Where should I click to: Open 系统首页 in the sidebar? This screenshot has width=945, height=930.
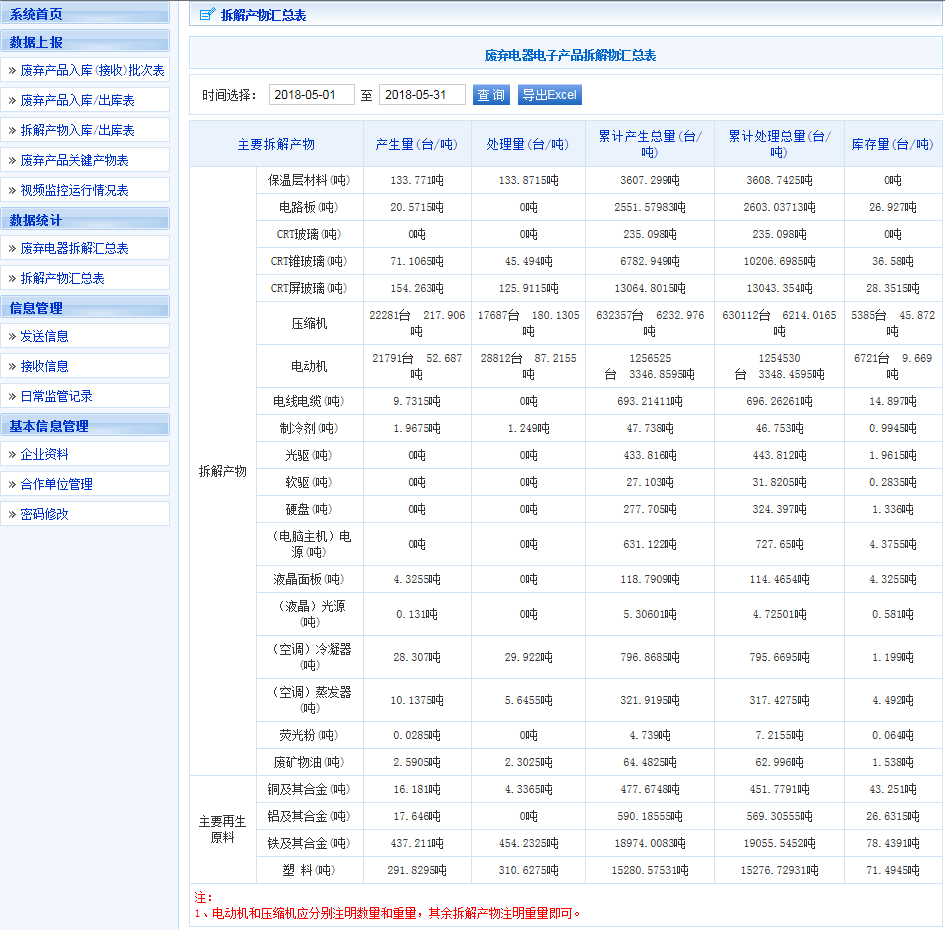(37, 14)
